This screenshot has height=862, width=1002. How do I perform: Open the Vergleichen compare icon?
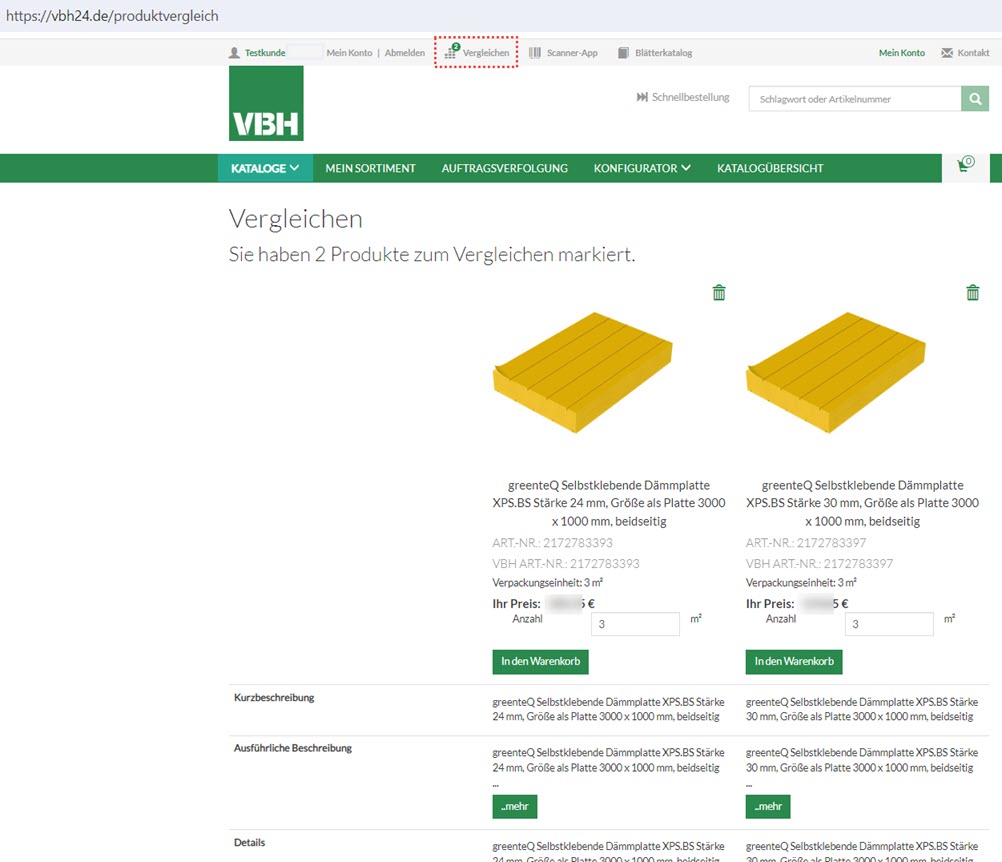[x=452, y=51]
